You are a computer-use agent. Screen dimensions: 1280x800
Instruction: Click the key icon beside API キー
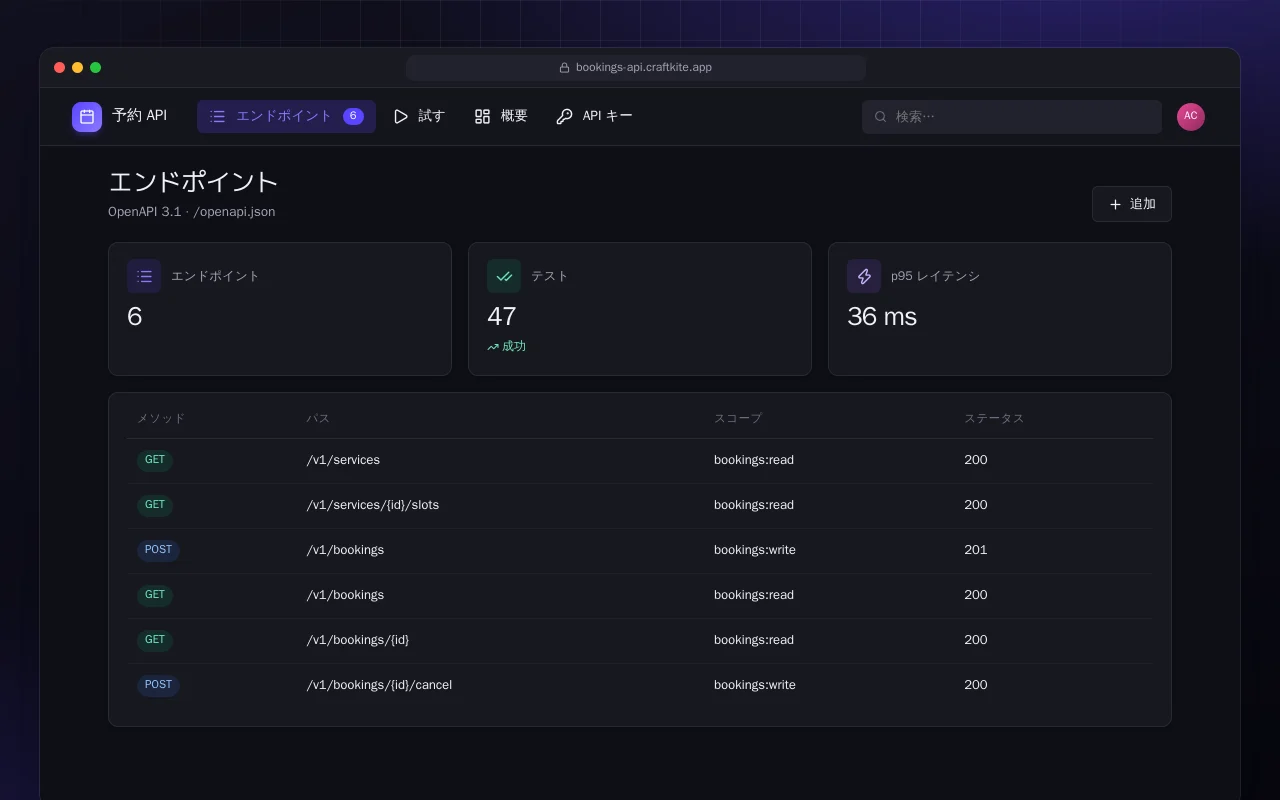point(564,116)
